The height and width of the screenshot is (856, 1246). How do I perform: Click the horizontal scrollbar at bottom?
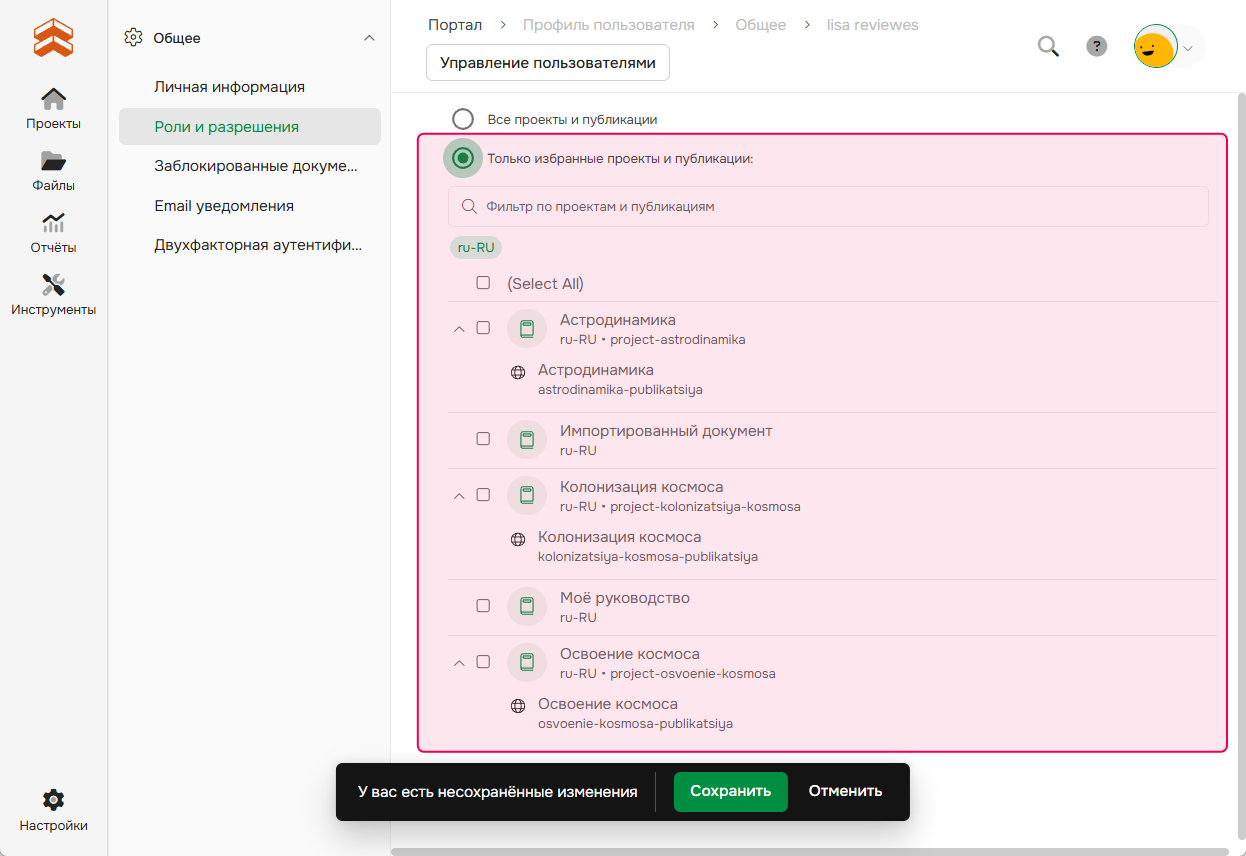[x=810, y=852]
